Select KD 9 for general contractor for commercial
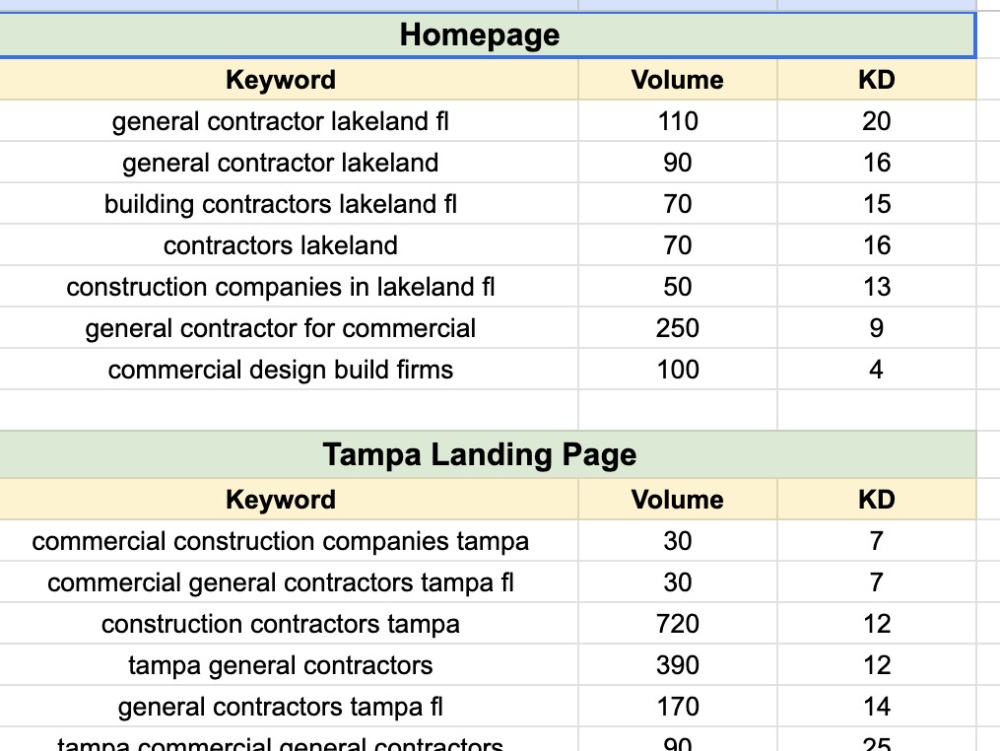This screenshot has width=1000, height=751. pos(876,328)
